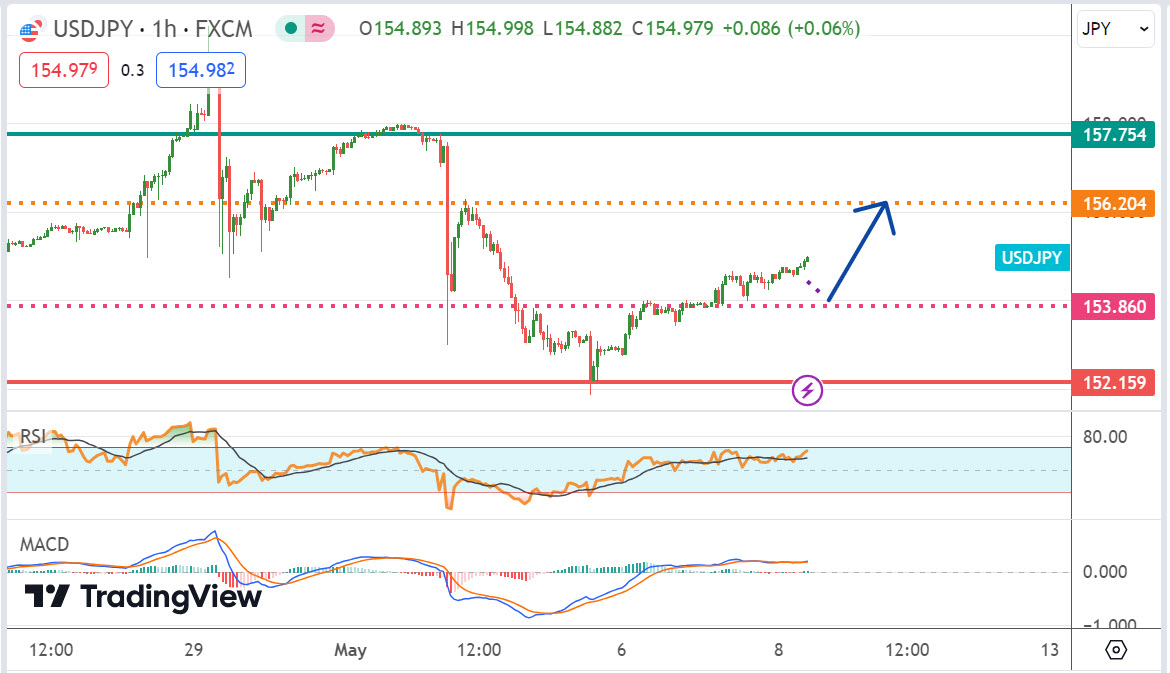Screen dimensions: 1170x673
Task: Click the orange 156.204 price label
Action: (1112, 204)
